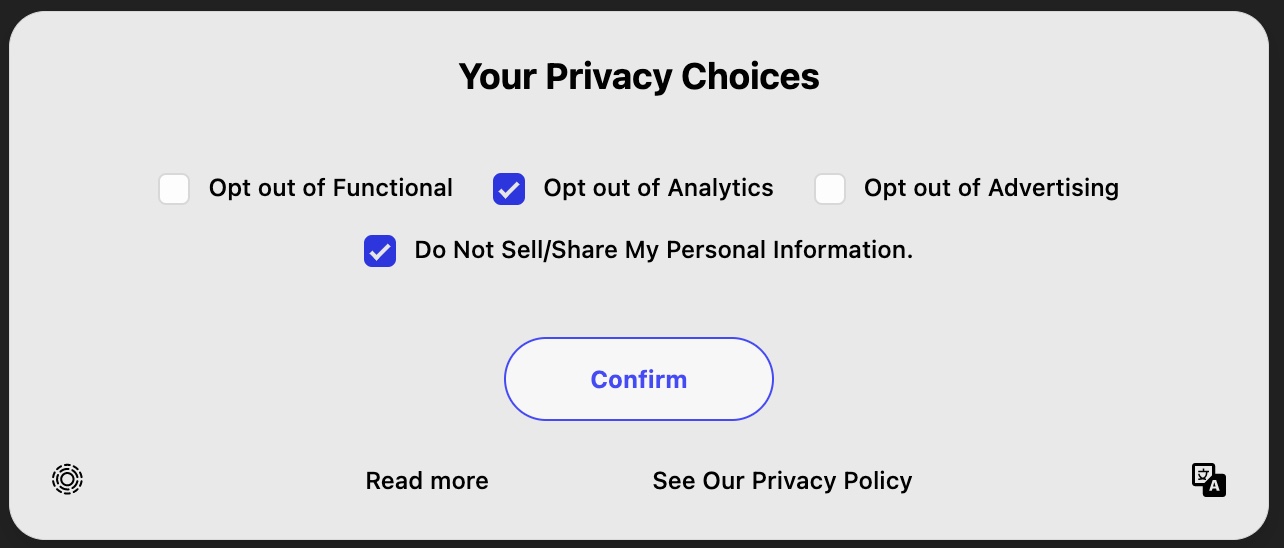This screenshot has height=548, width=1284.
Task: Click the blue Confirm text inside the button
Action: (639, 380)
